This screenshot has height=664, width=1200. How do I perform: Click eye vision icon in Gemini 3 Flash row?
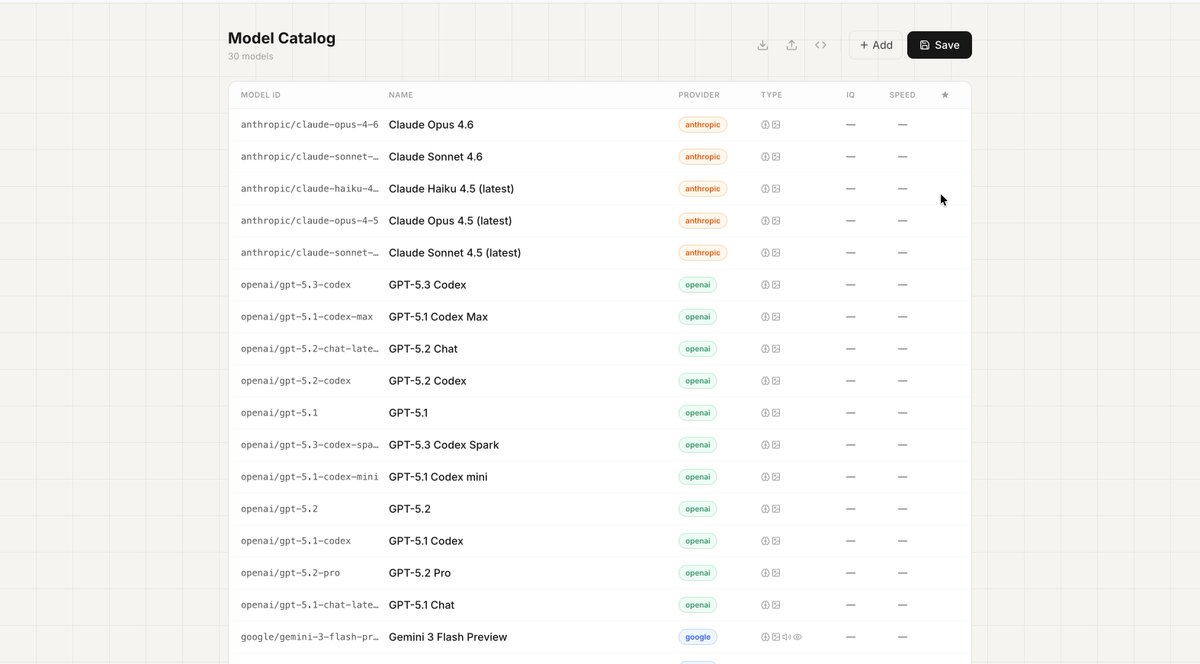coord(798,637)
